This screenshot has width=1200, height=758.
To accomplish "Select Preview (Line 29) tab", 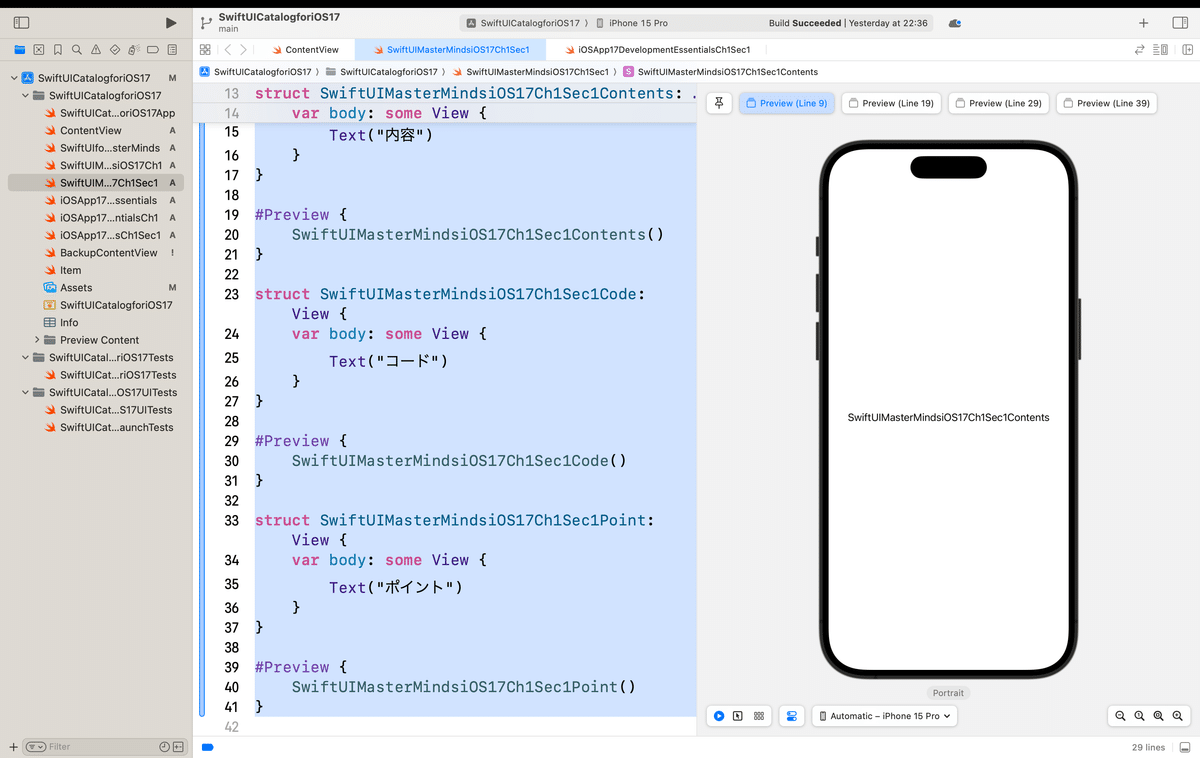I will click(x=998, y=103).
